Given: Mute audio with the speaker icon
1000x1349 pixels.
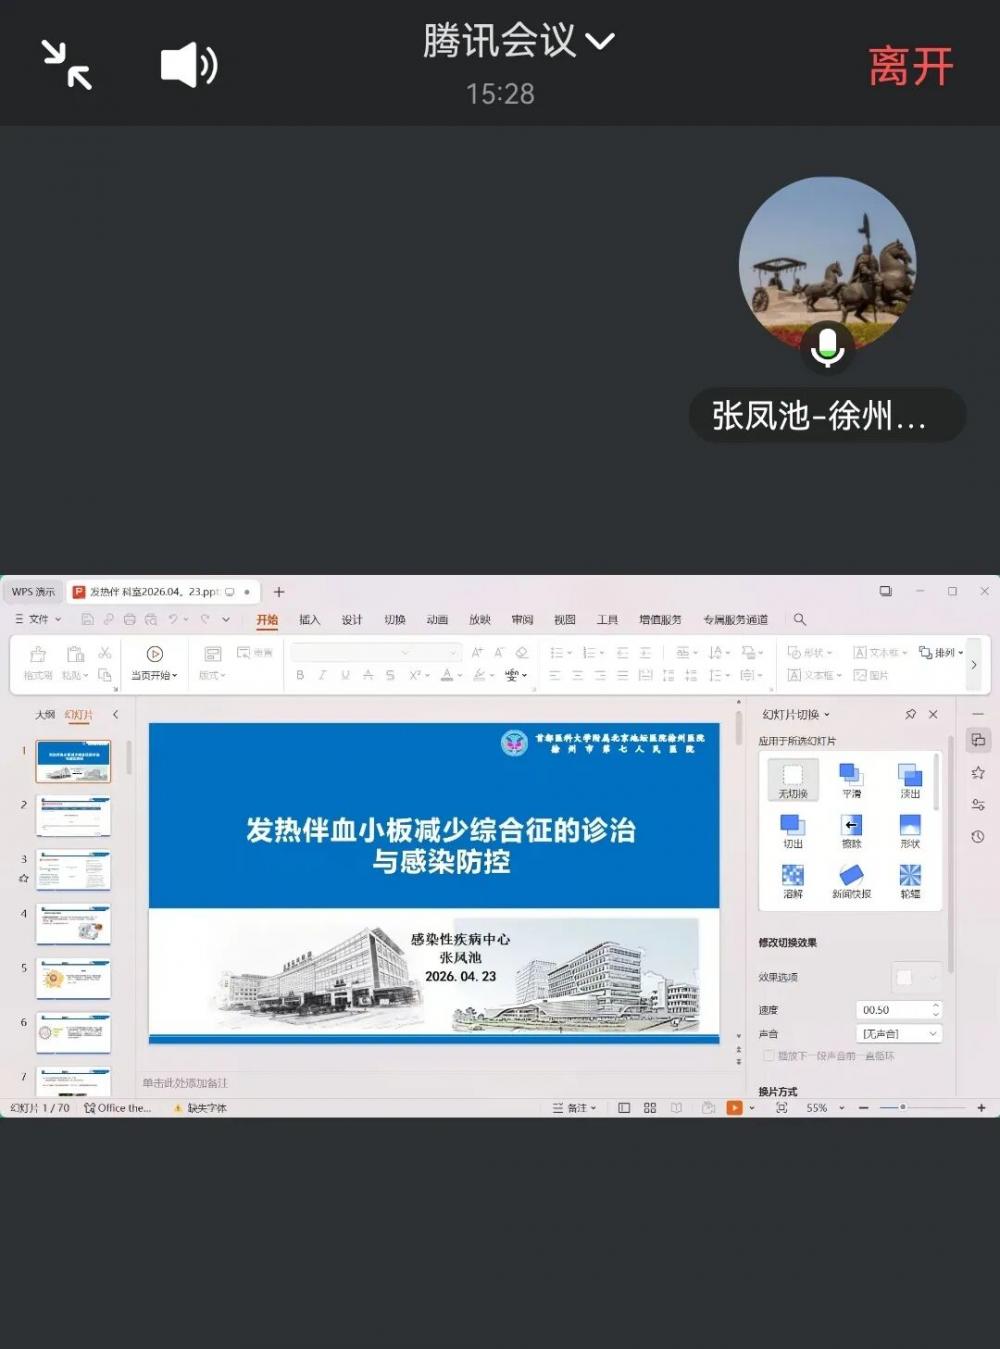Looking at the screenshot, I should click(x=189, y=66).
